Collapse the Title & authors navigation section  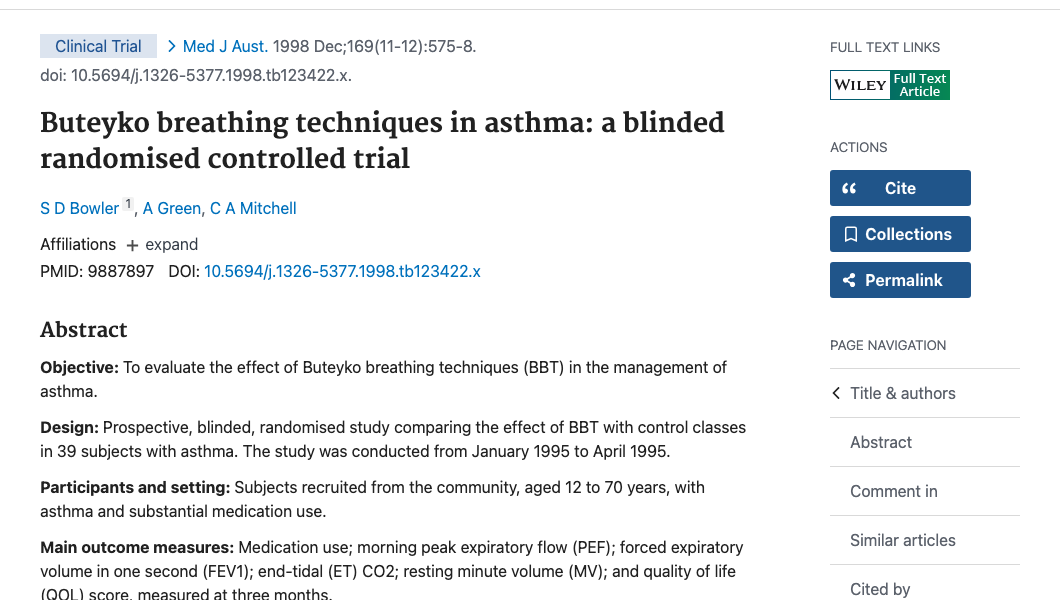point(903,393)
